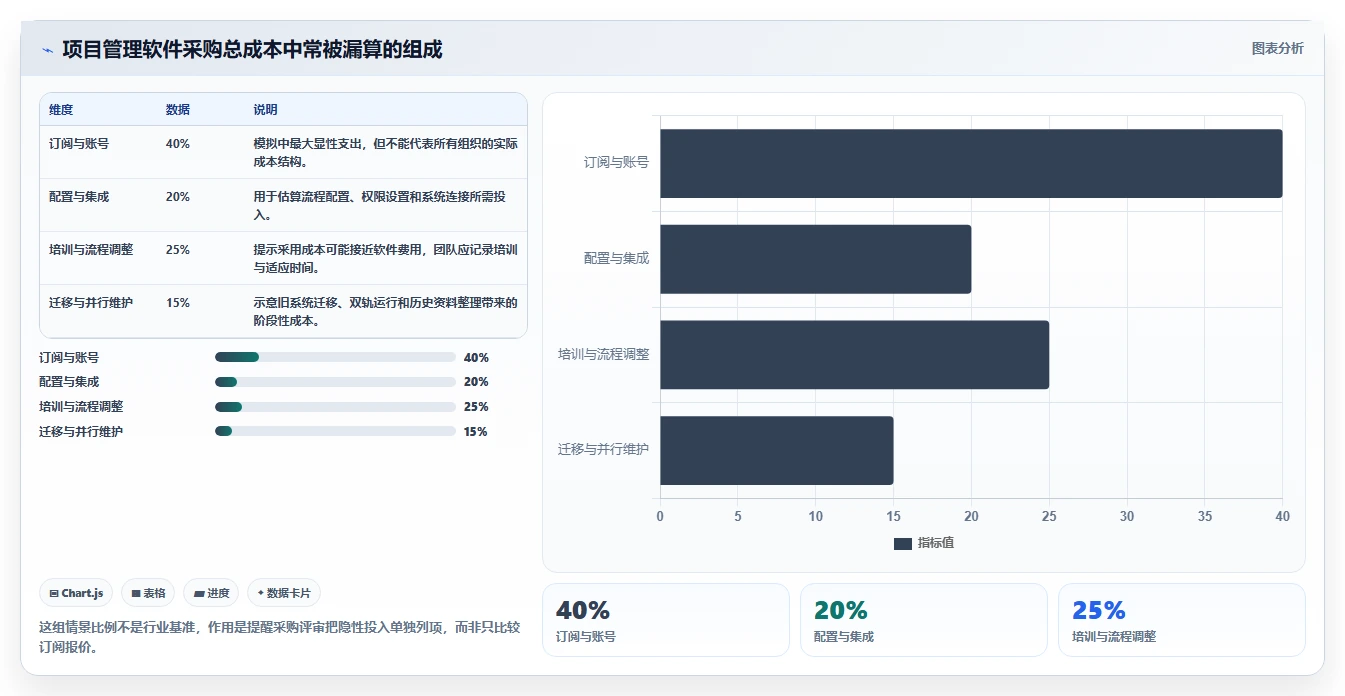Select the 表格 tag chip

(x=148, y=593)
